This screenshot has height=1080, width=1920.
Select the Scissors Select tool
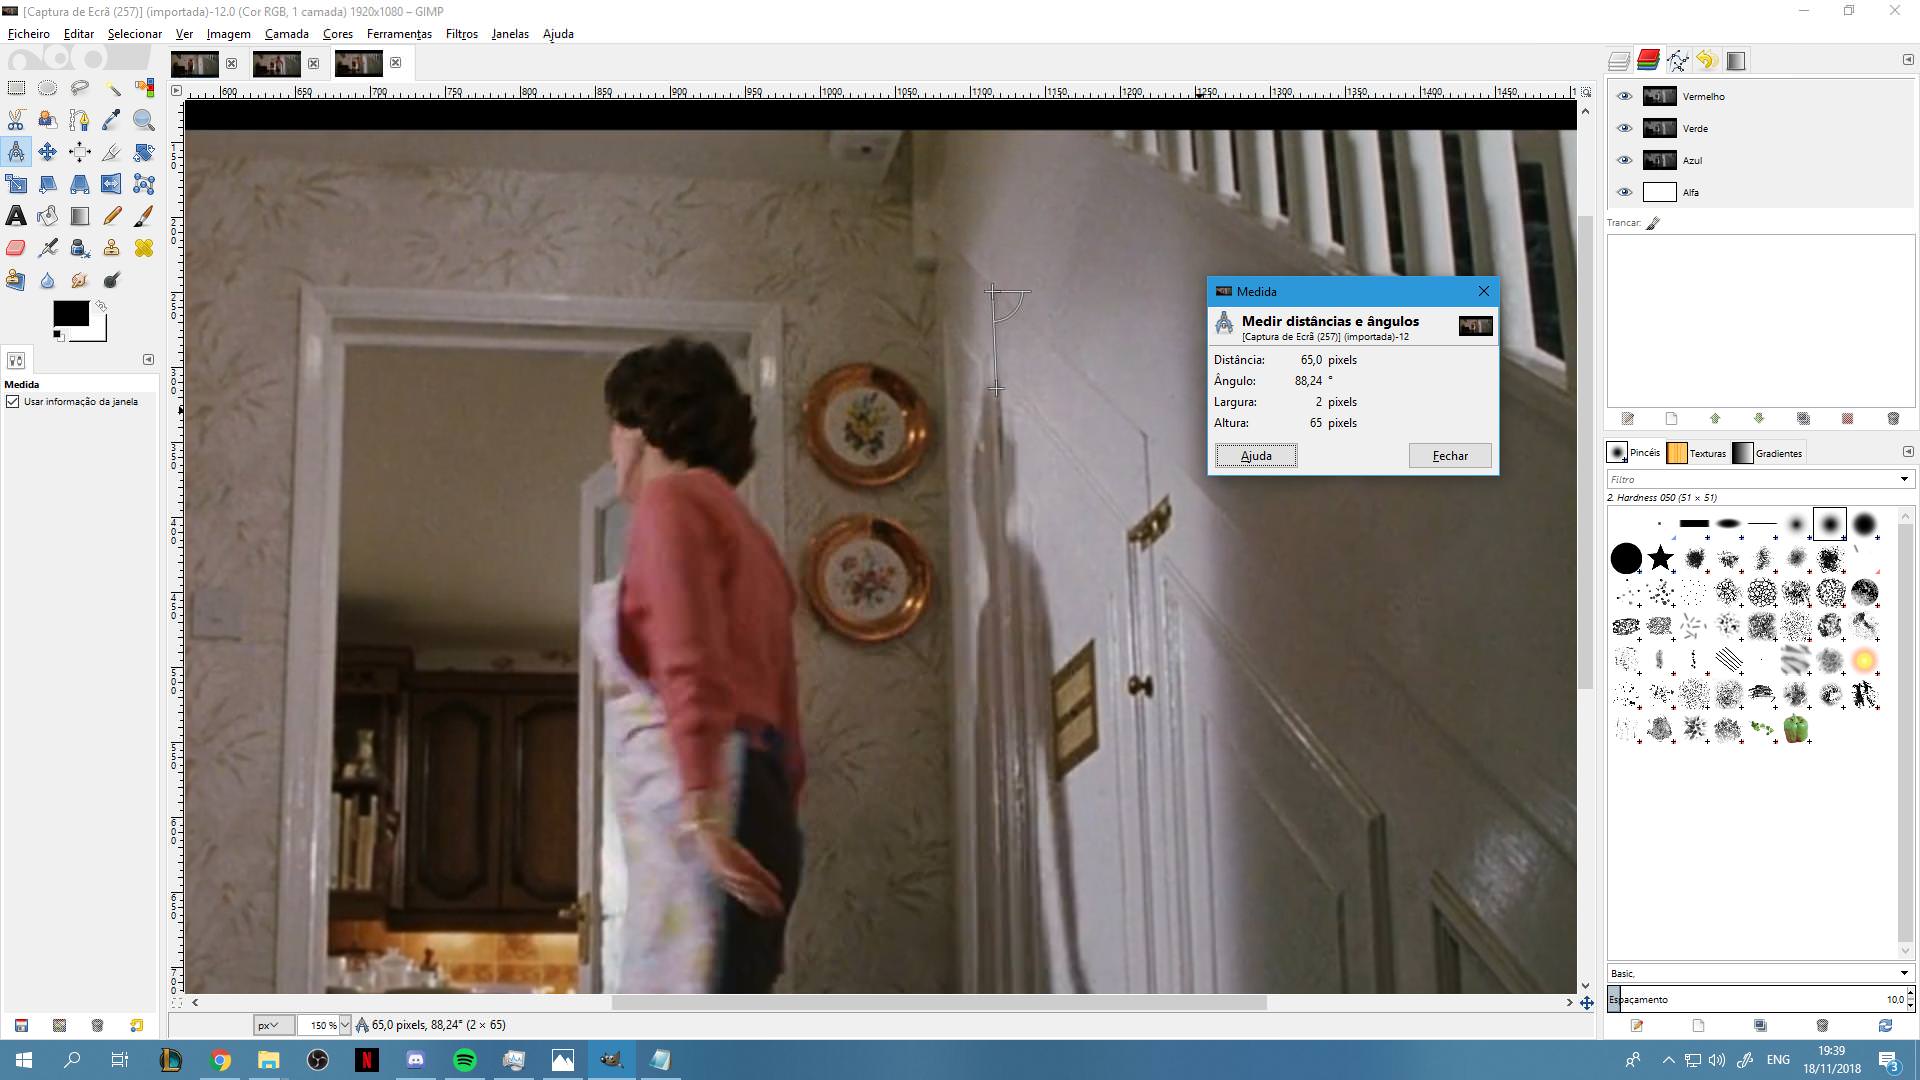tap(16, 120)
